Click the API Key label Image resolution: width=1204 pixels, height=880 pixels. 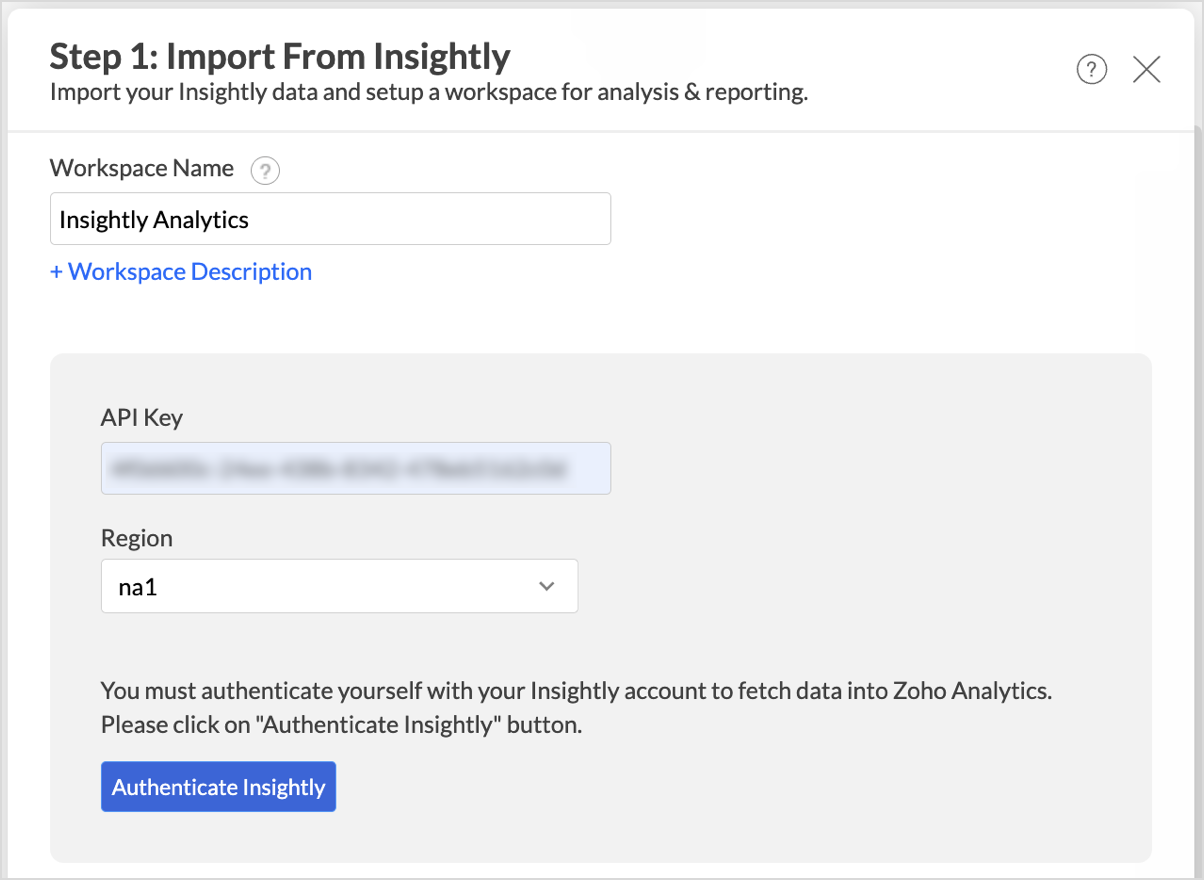pyautogui.click(x=142, y=417)
